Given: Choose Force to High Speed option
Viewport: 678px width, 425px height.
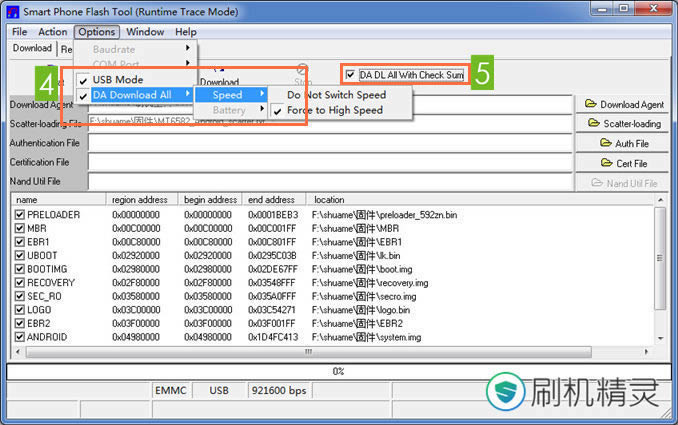Looking at the screenshot, I should [x=334, y=110].
